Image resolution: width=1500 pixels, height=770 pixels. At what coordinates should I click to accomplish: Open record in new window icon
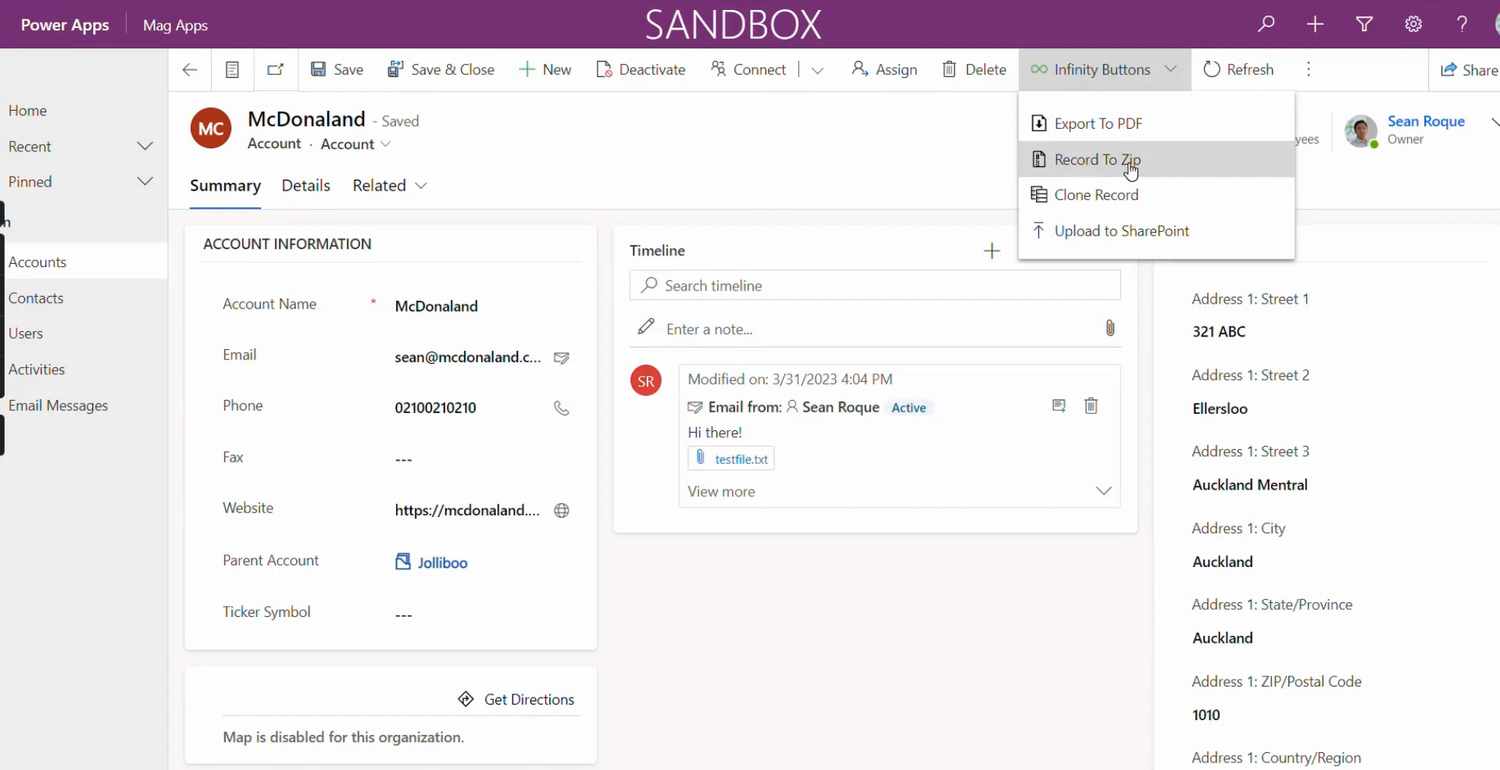[275, 70]
